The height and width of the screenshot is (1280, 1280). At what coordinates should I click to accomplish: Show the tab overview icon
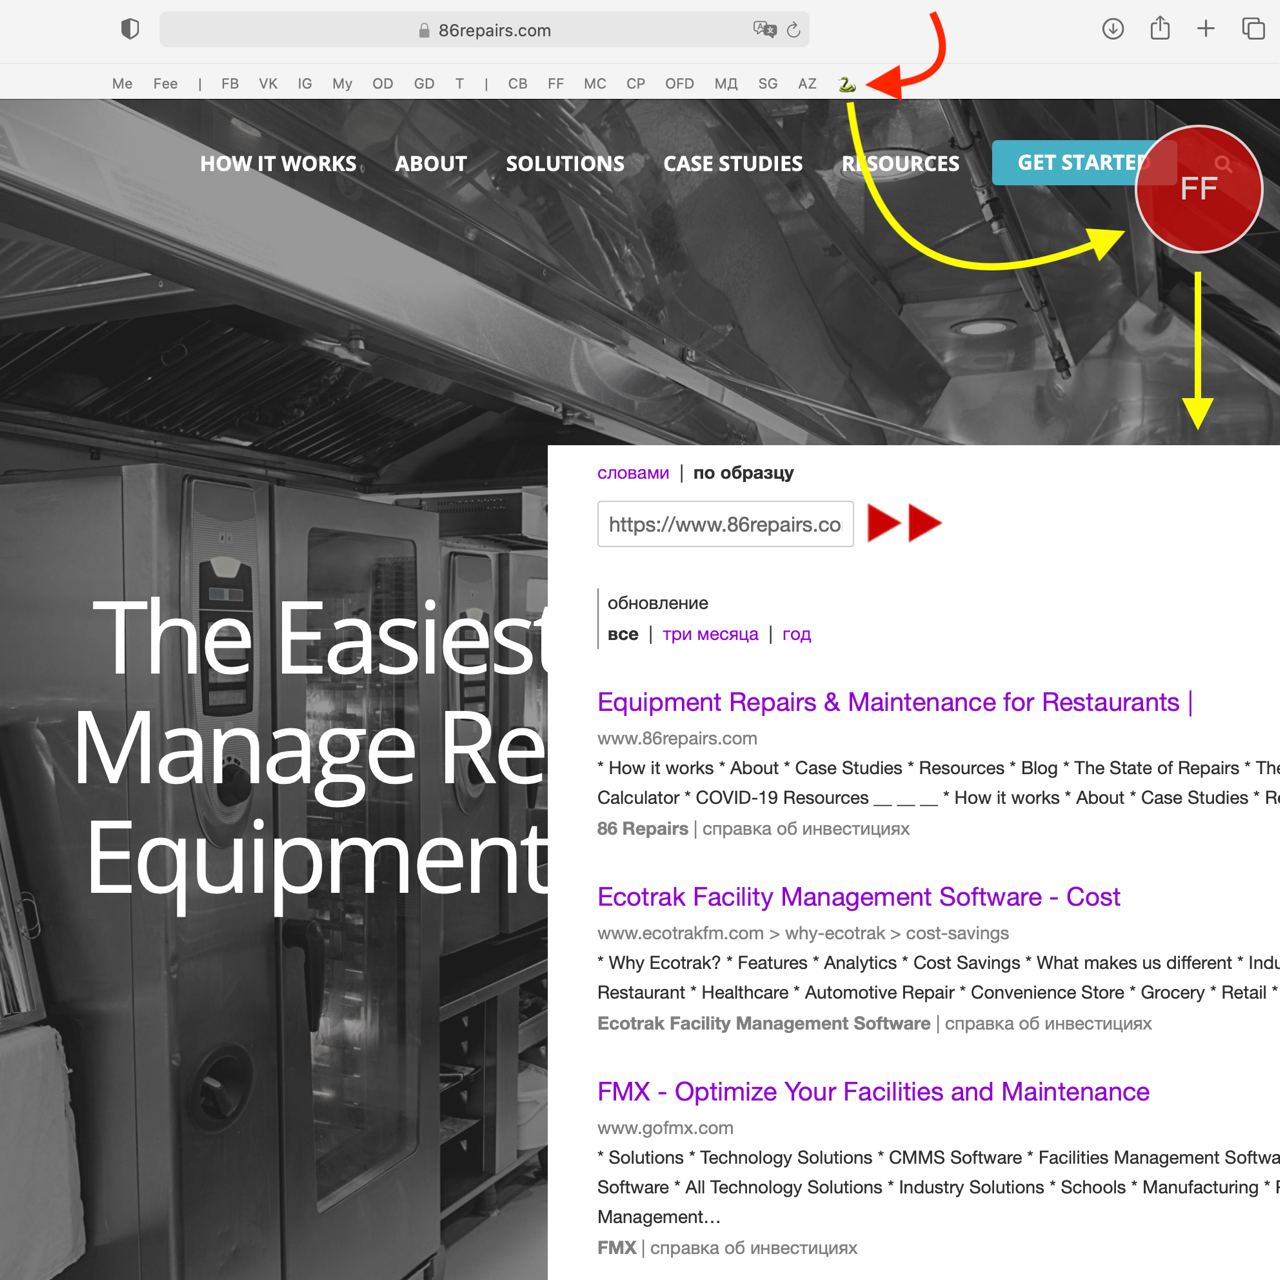pos(1253,29)
